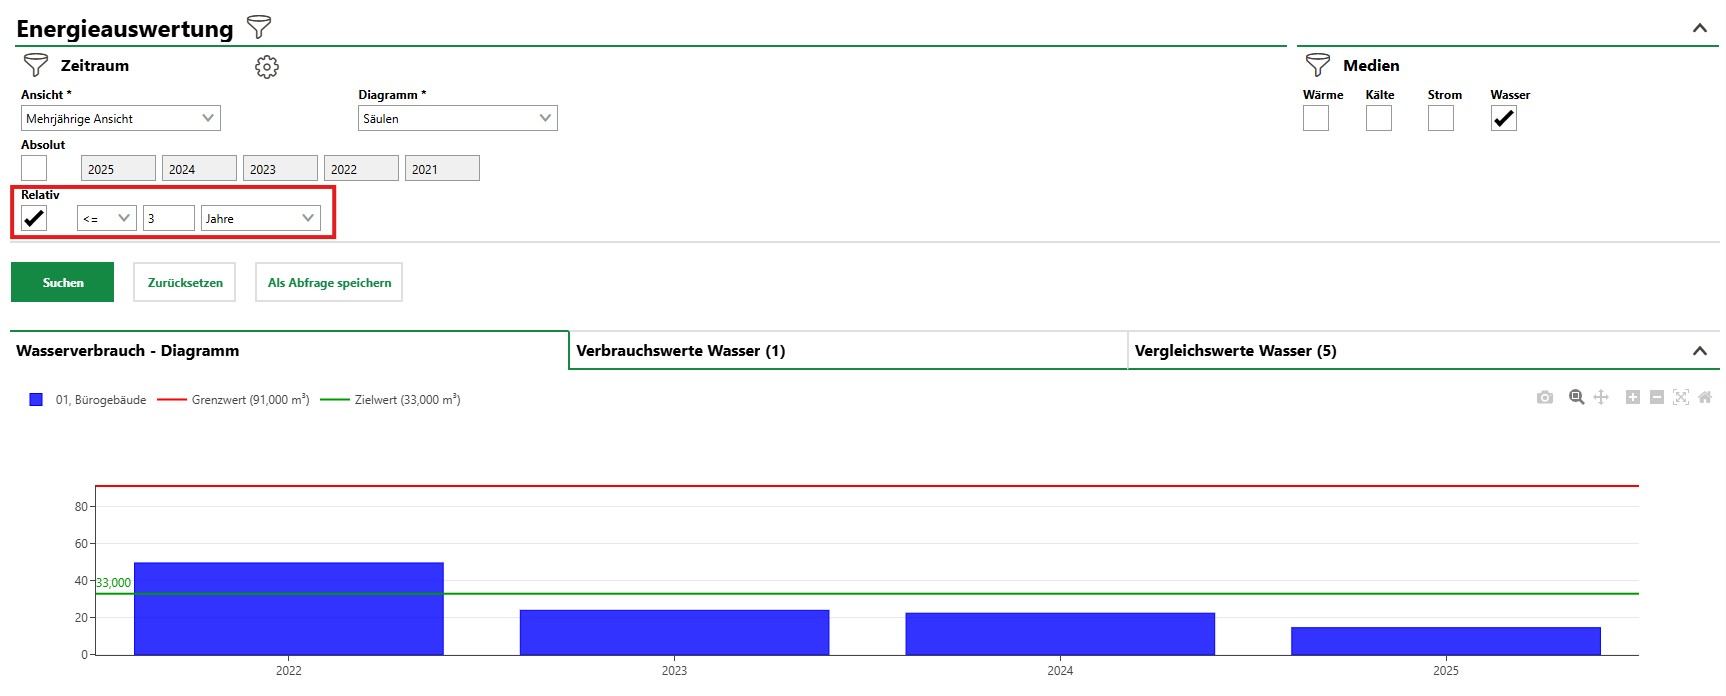Collapse the chart results panel
Image resolution: width=1726 pixels, height=696 pixels.
[1700, 351]
